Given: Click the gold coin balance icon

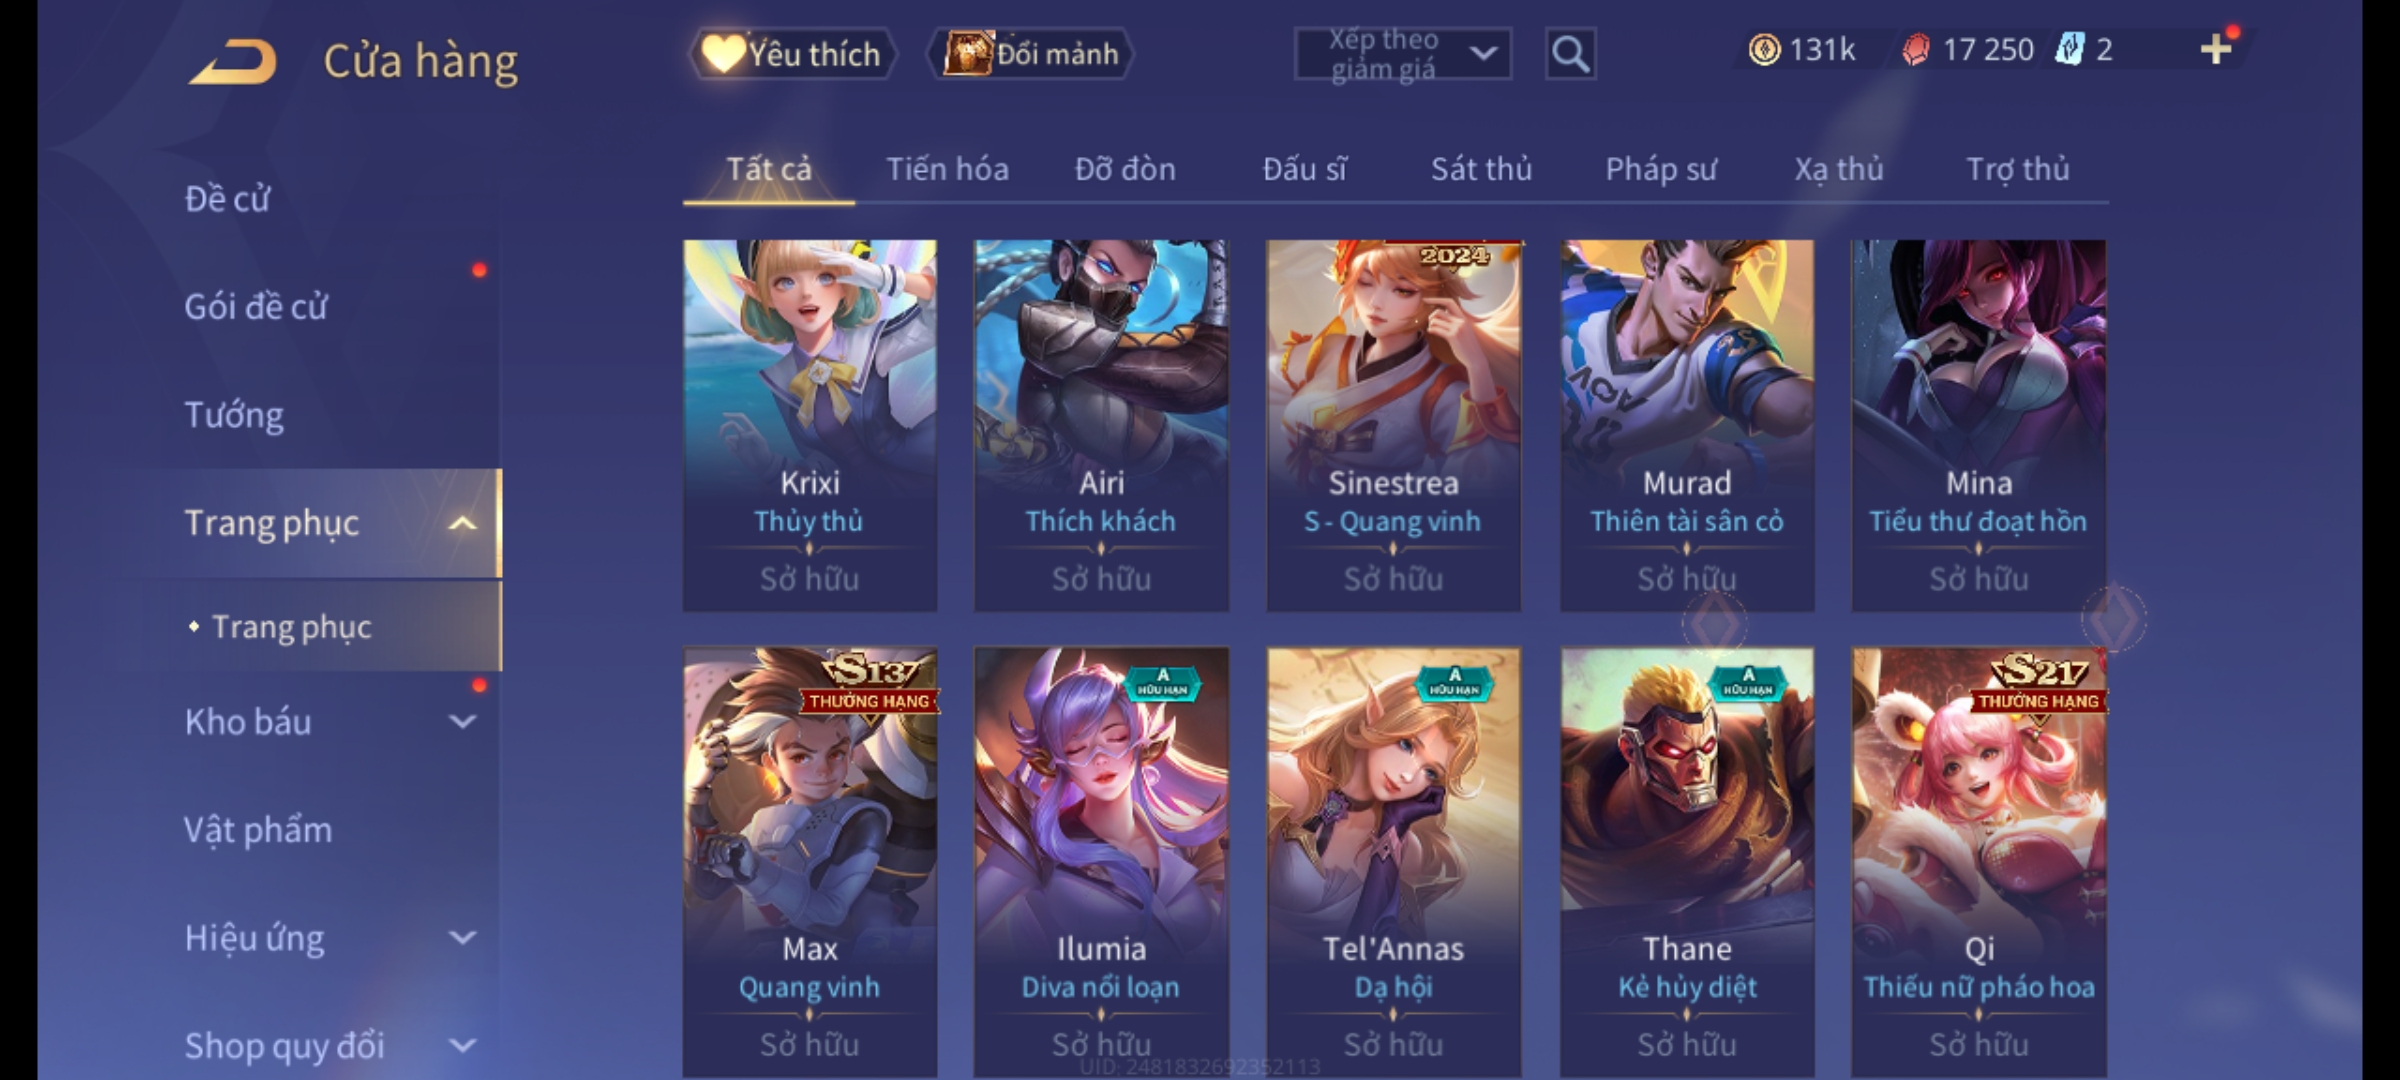Looking at the screenshot, I should [x=1764, y=49].
